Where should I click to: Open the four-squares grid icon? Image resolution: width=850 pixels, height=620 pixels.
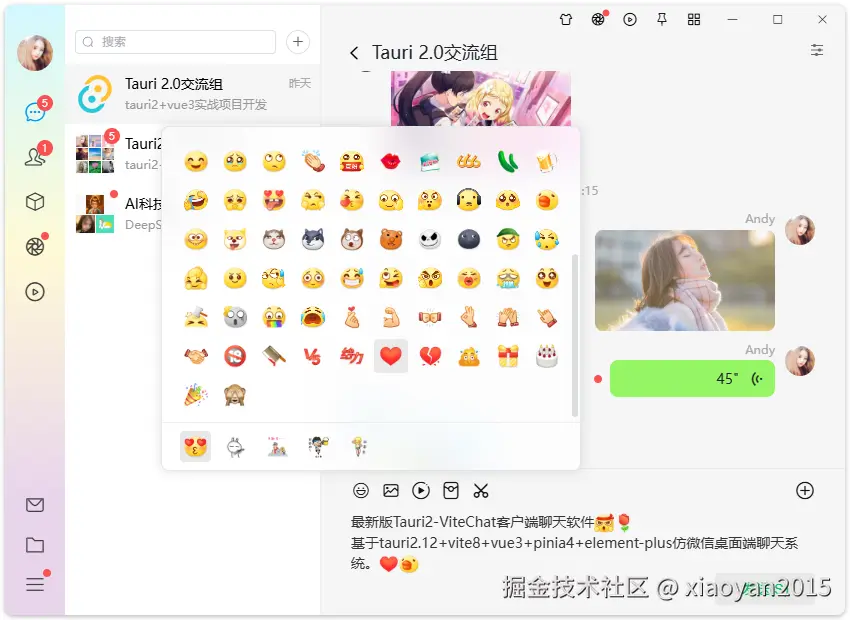[694, 20]
